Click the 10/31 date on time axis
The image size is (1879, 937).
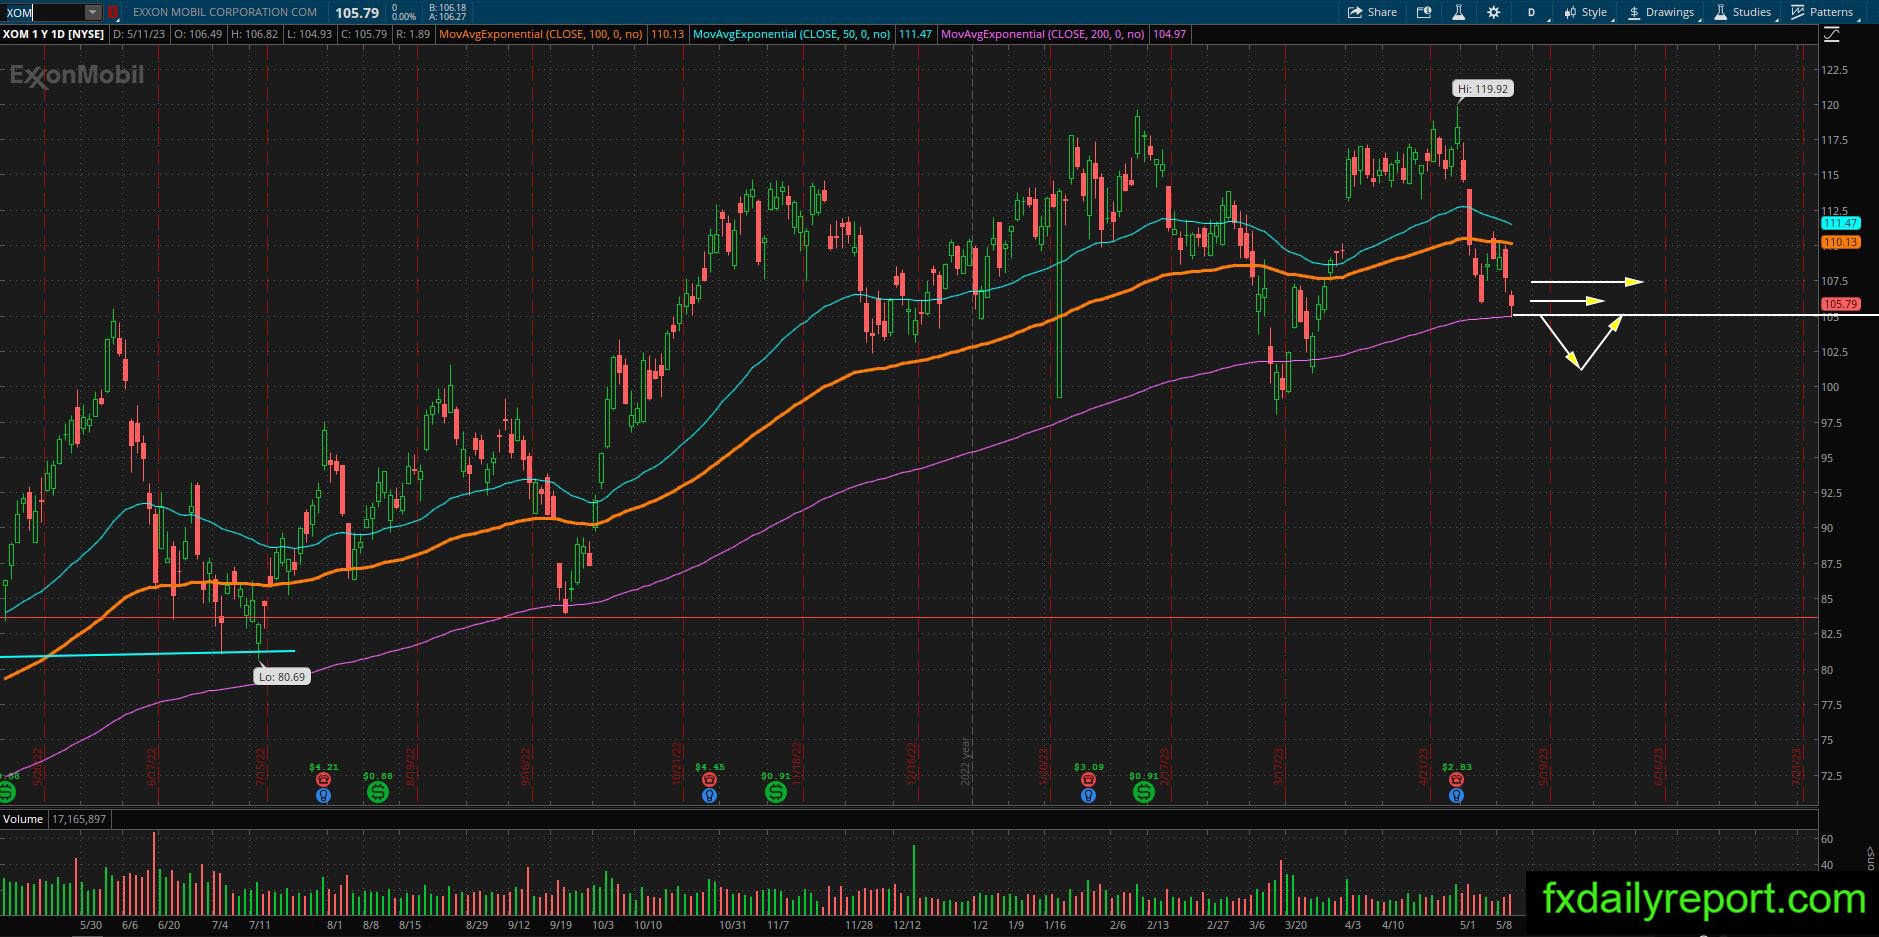(x=733, y=925)
